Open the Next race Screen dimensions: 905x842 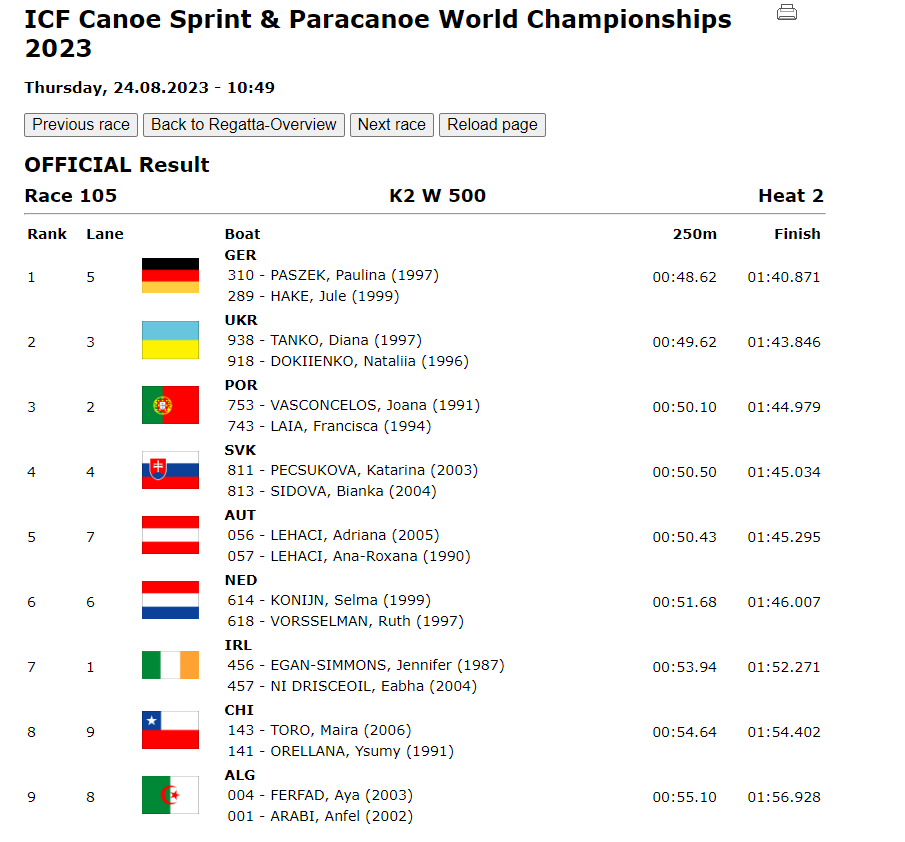pos(391,125)
